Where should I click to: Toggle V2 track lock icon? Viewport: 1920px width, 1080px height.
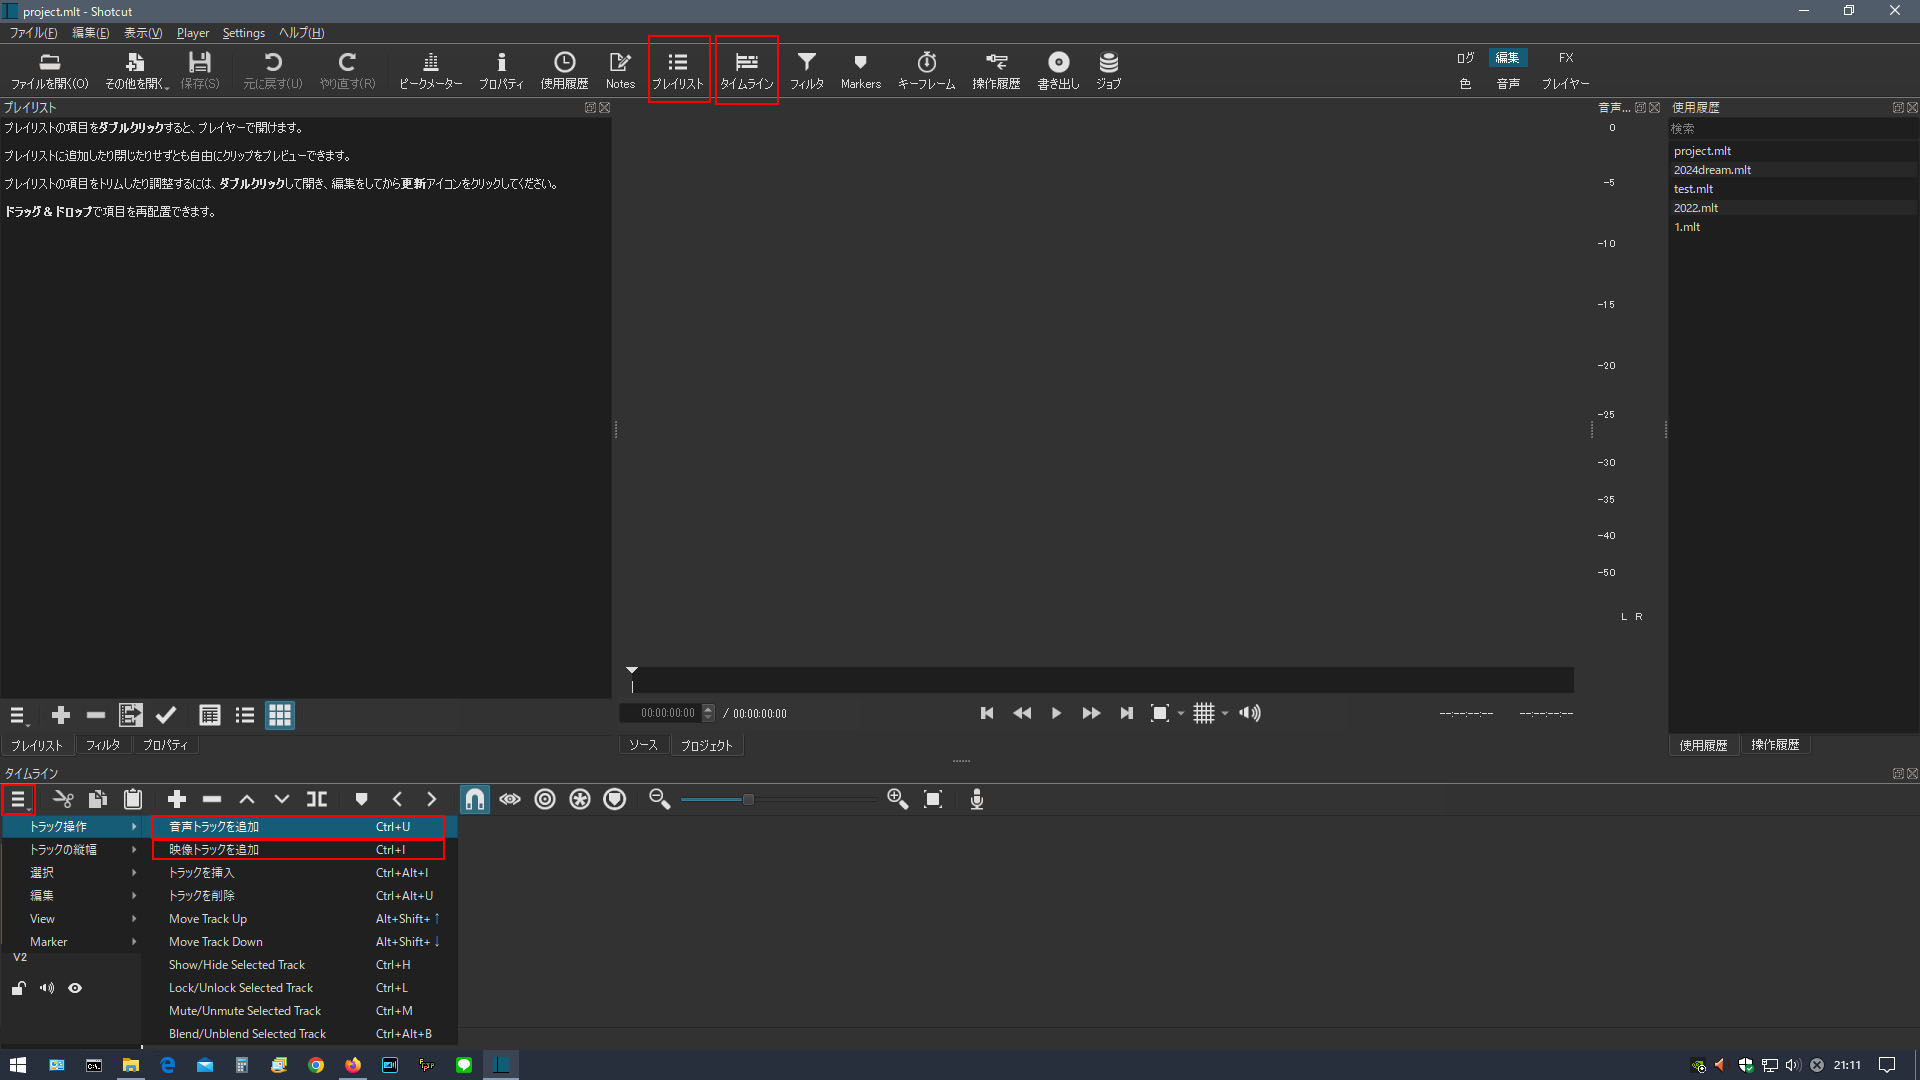18,988
